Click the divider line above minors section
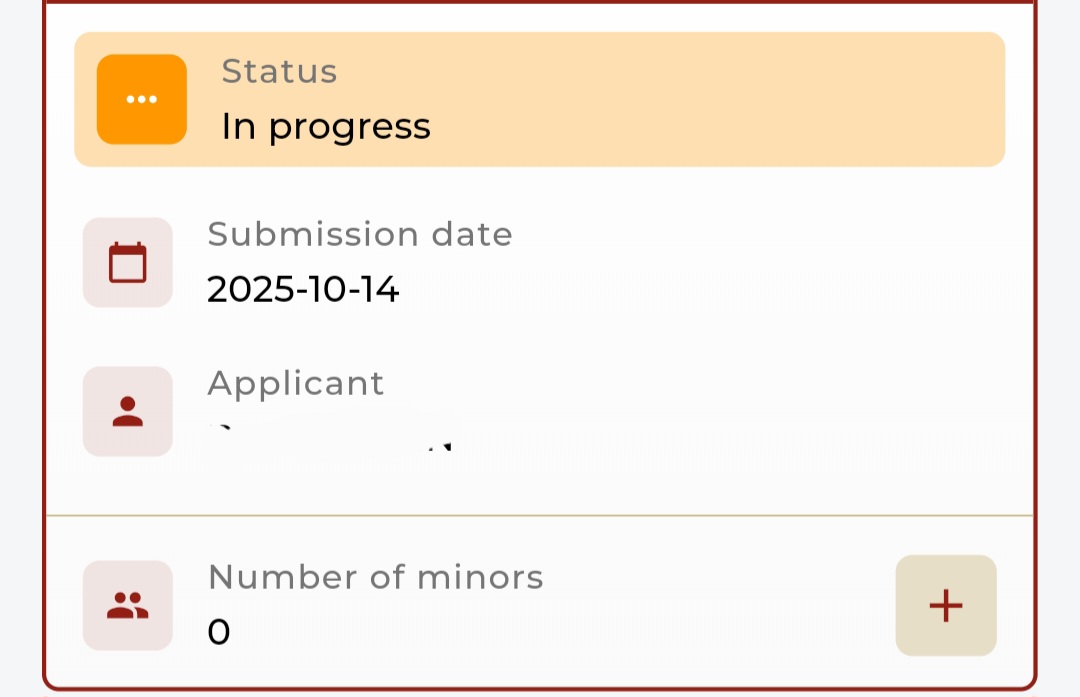Image resolution: width=1080 pixels, height=697 pixels. tap(540, 516)
